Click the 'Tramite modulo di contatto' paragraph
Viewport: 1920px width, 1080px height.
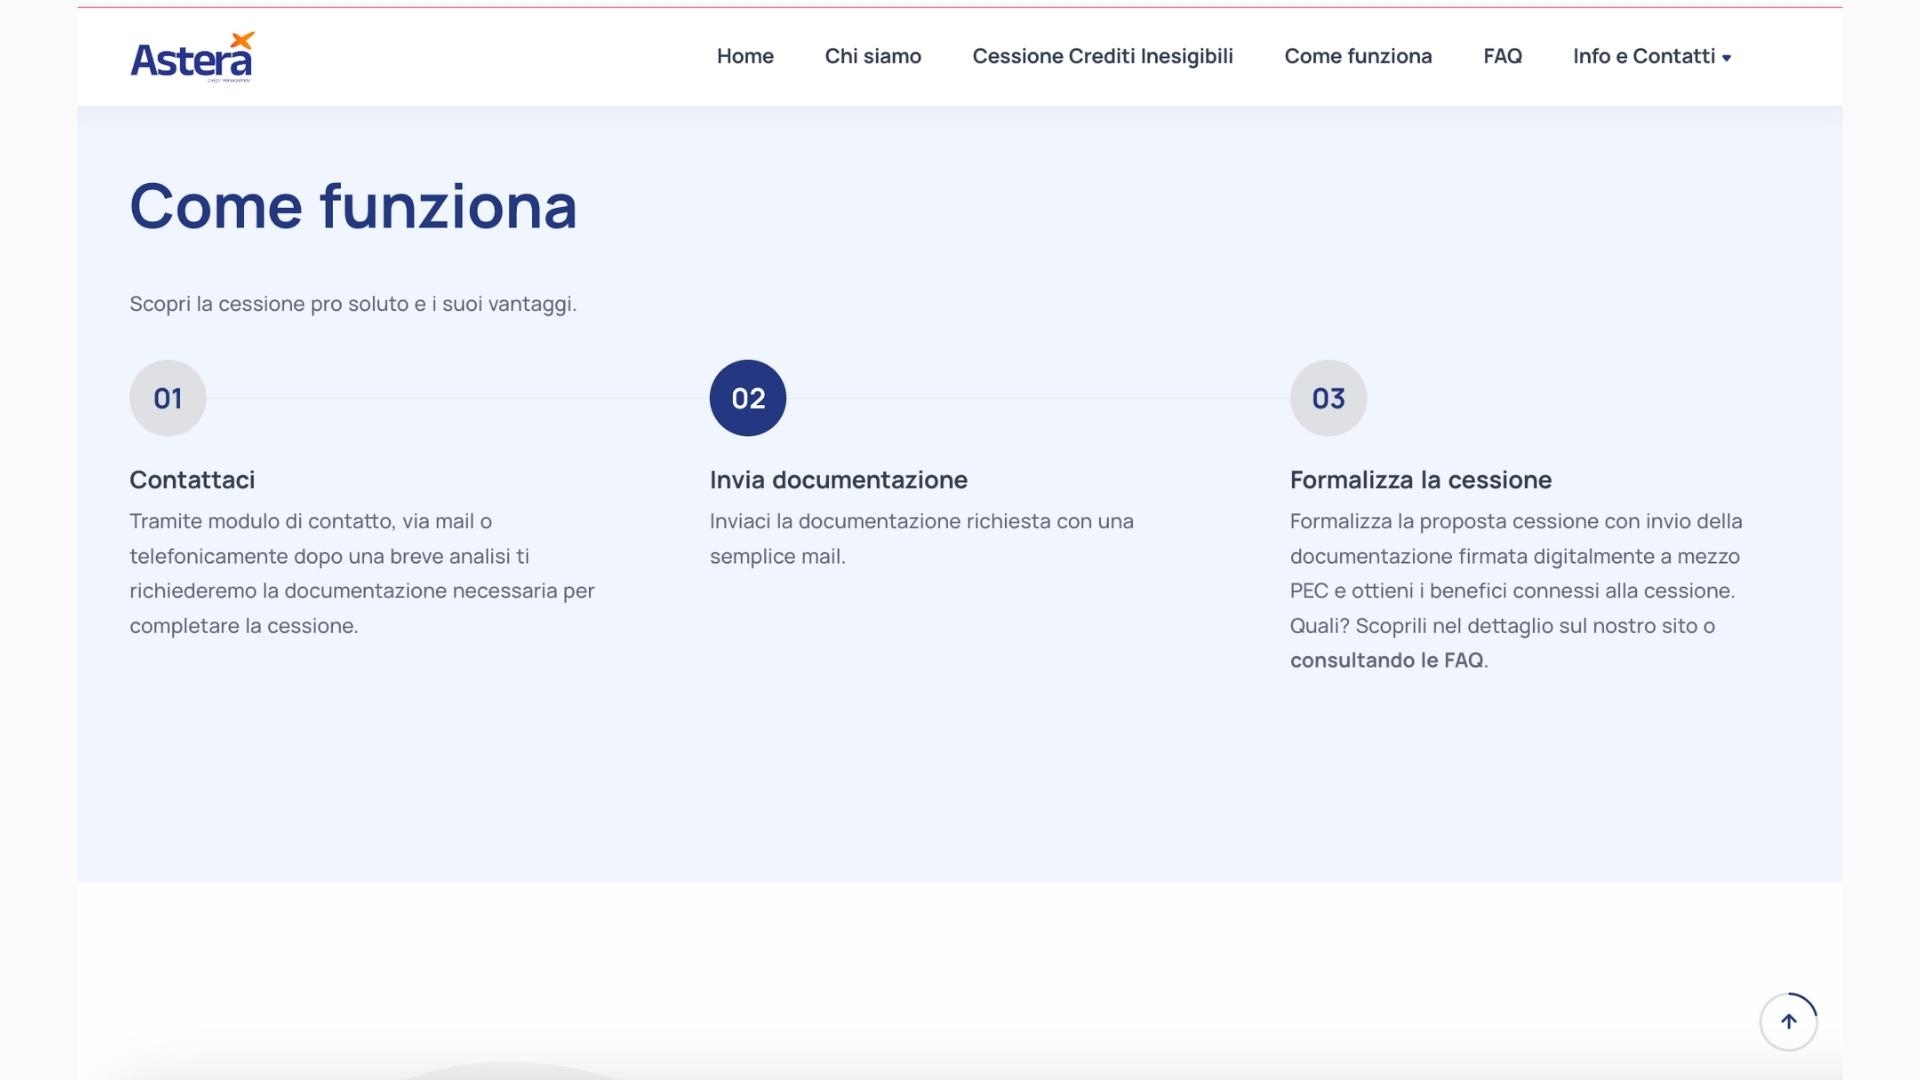(362, 573)
